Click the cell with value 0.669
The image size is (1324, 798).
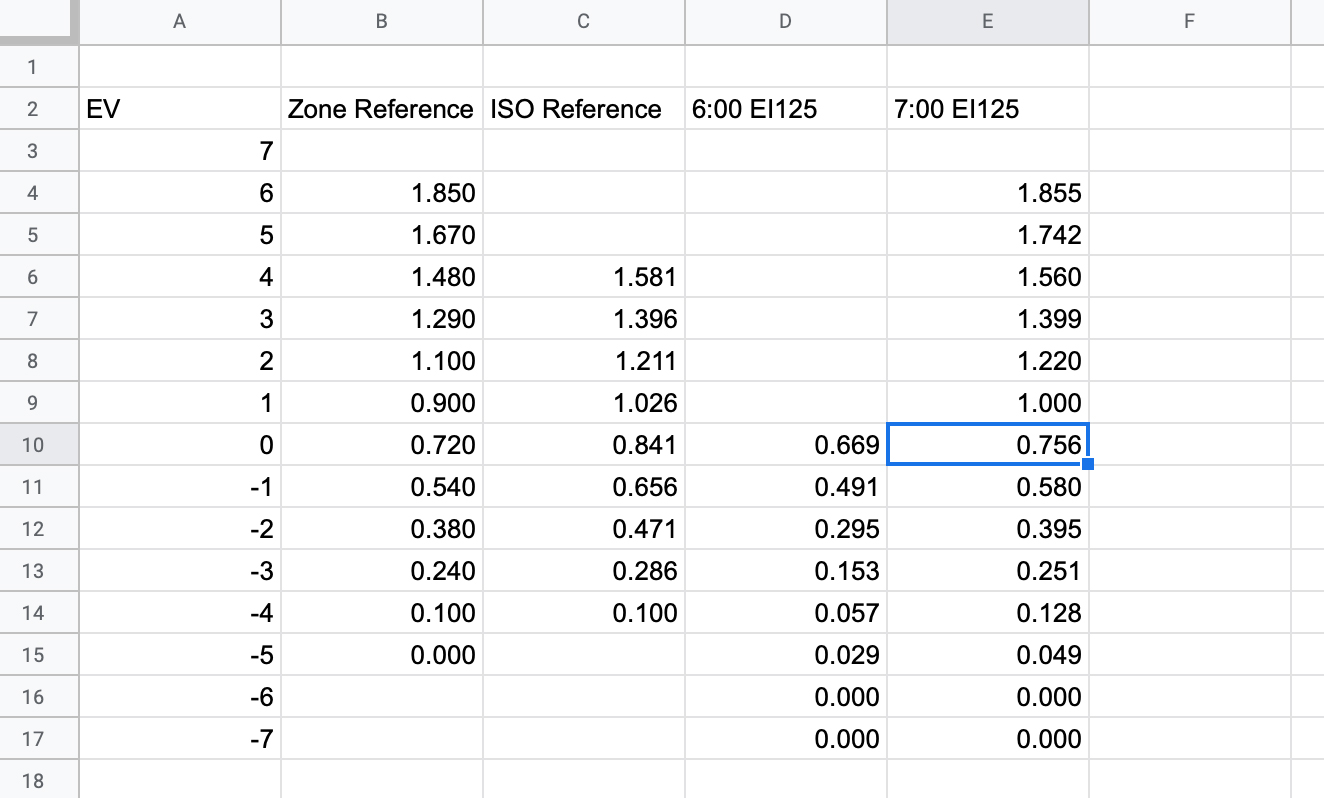pos(785,445)
